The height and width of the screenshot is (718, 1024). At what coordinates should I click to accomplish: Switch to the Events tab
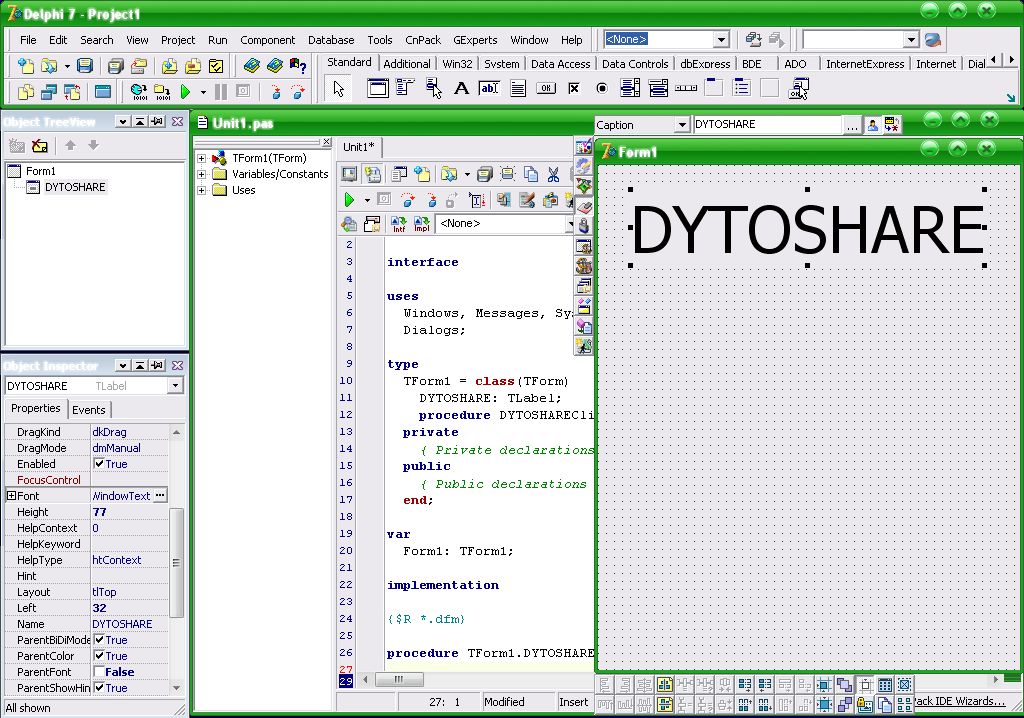pyautogui.click(x=89, y=410)
